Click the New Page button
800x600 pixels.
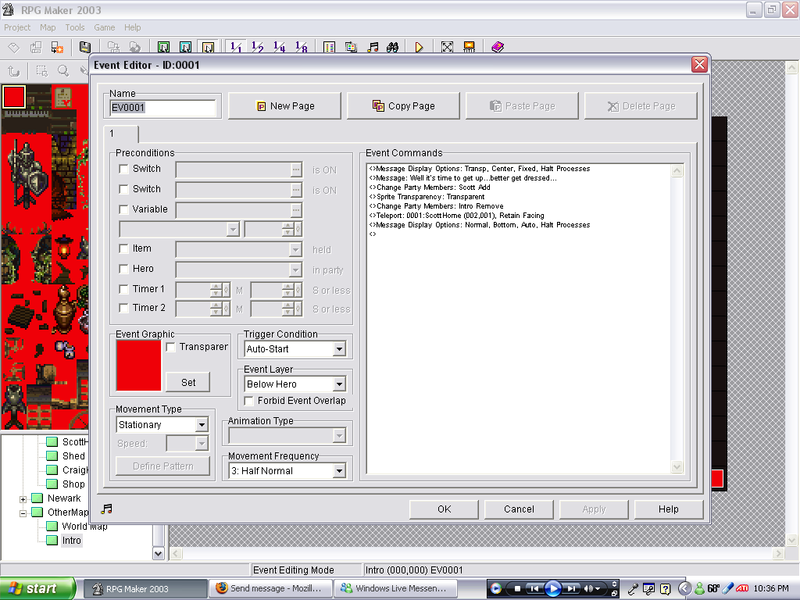click(285, 106)
